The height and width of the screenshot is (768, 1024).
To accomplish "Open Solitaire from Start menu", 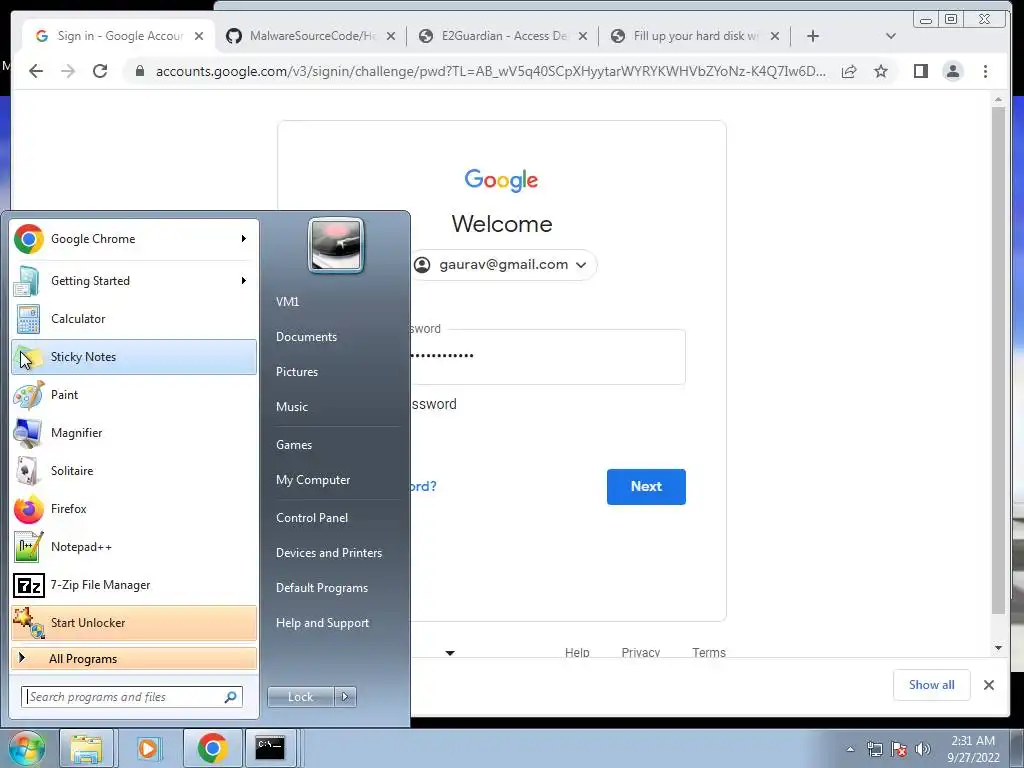I will coord(133,471).
